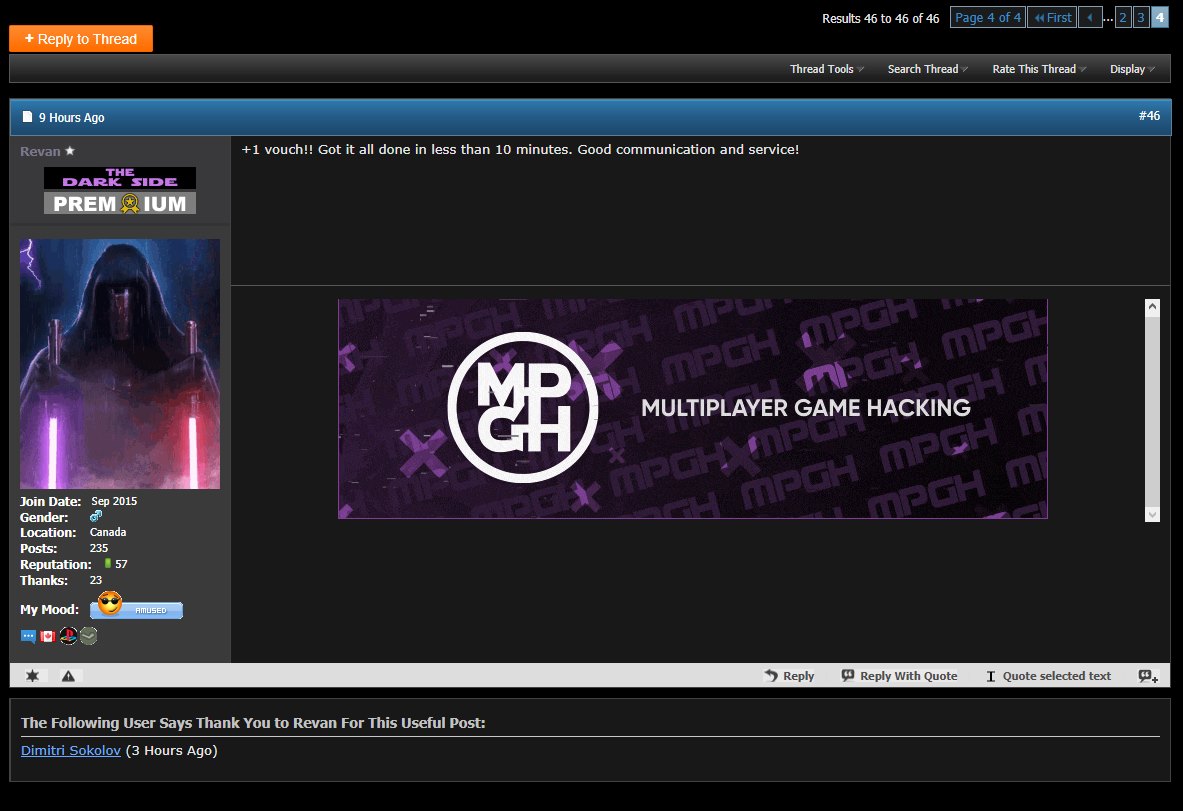The height and width of the screenshot is (811, 1183).
Task: Click the Amused mood badge
Action: pyautogui.click(x=137, y=606)
